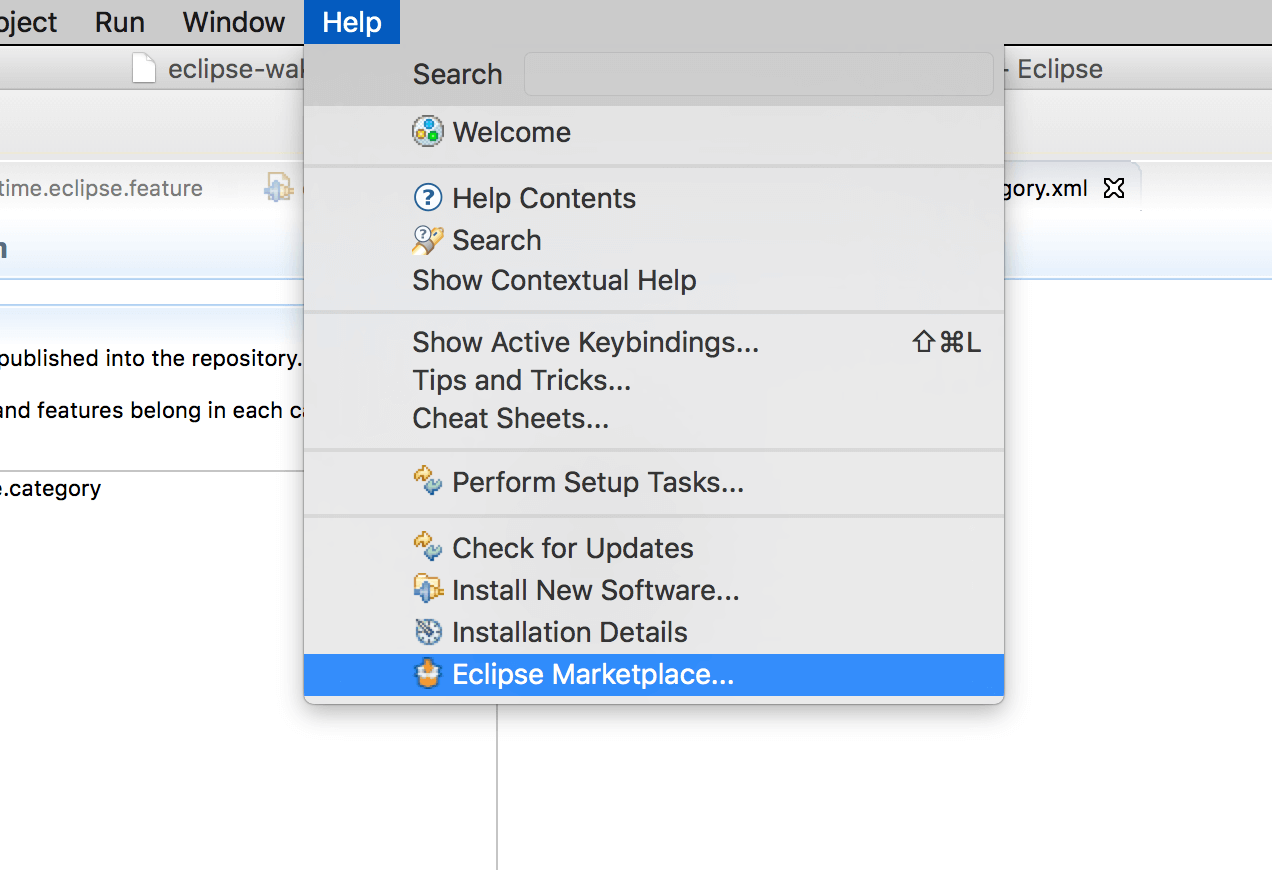The image size is (1272, 870).
Task: Click the Eclipse Marketplace basket icon
Action: (428, 675)
